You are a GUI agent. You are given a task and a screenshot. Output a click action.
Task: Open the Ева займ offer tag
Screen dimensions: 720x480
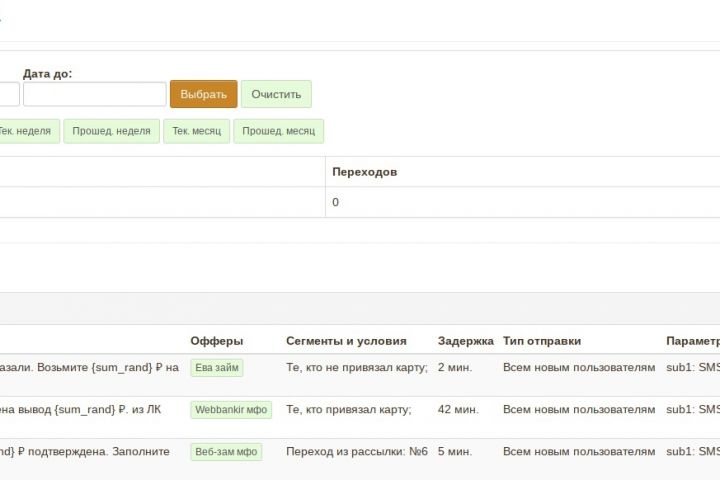[216, 367]
